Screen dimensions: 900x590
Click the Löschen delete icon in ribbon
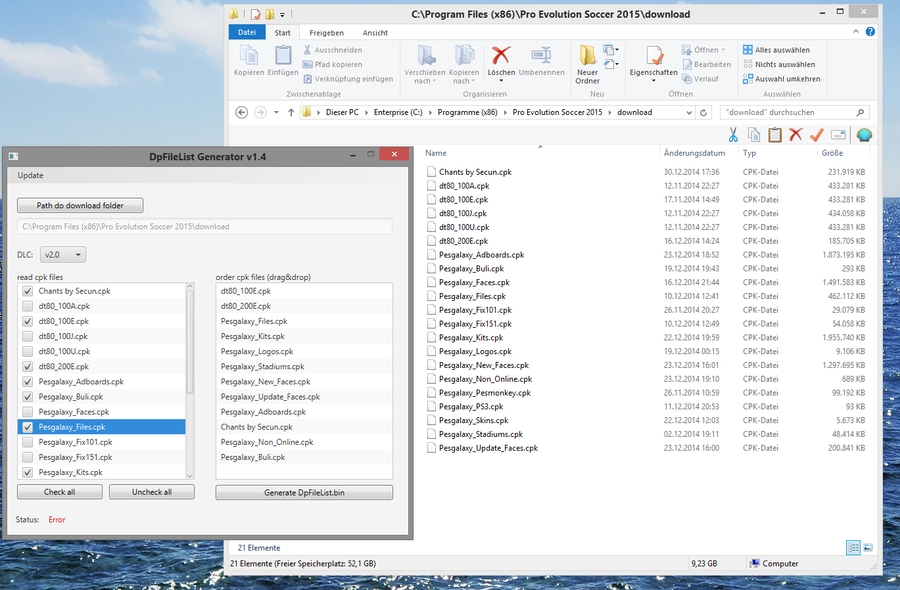tap(501, 56)
